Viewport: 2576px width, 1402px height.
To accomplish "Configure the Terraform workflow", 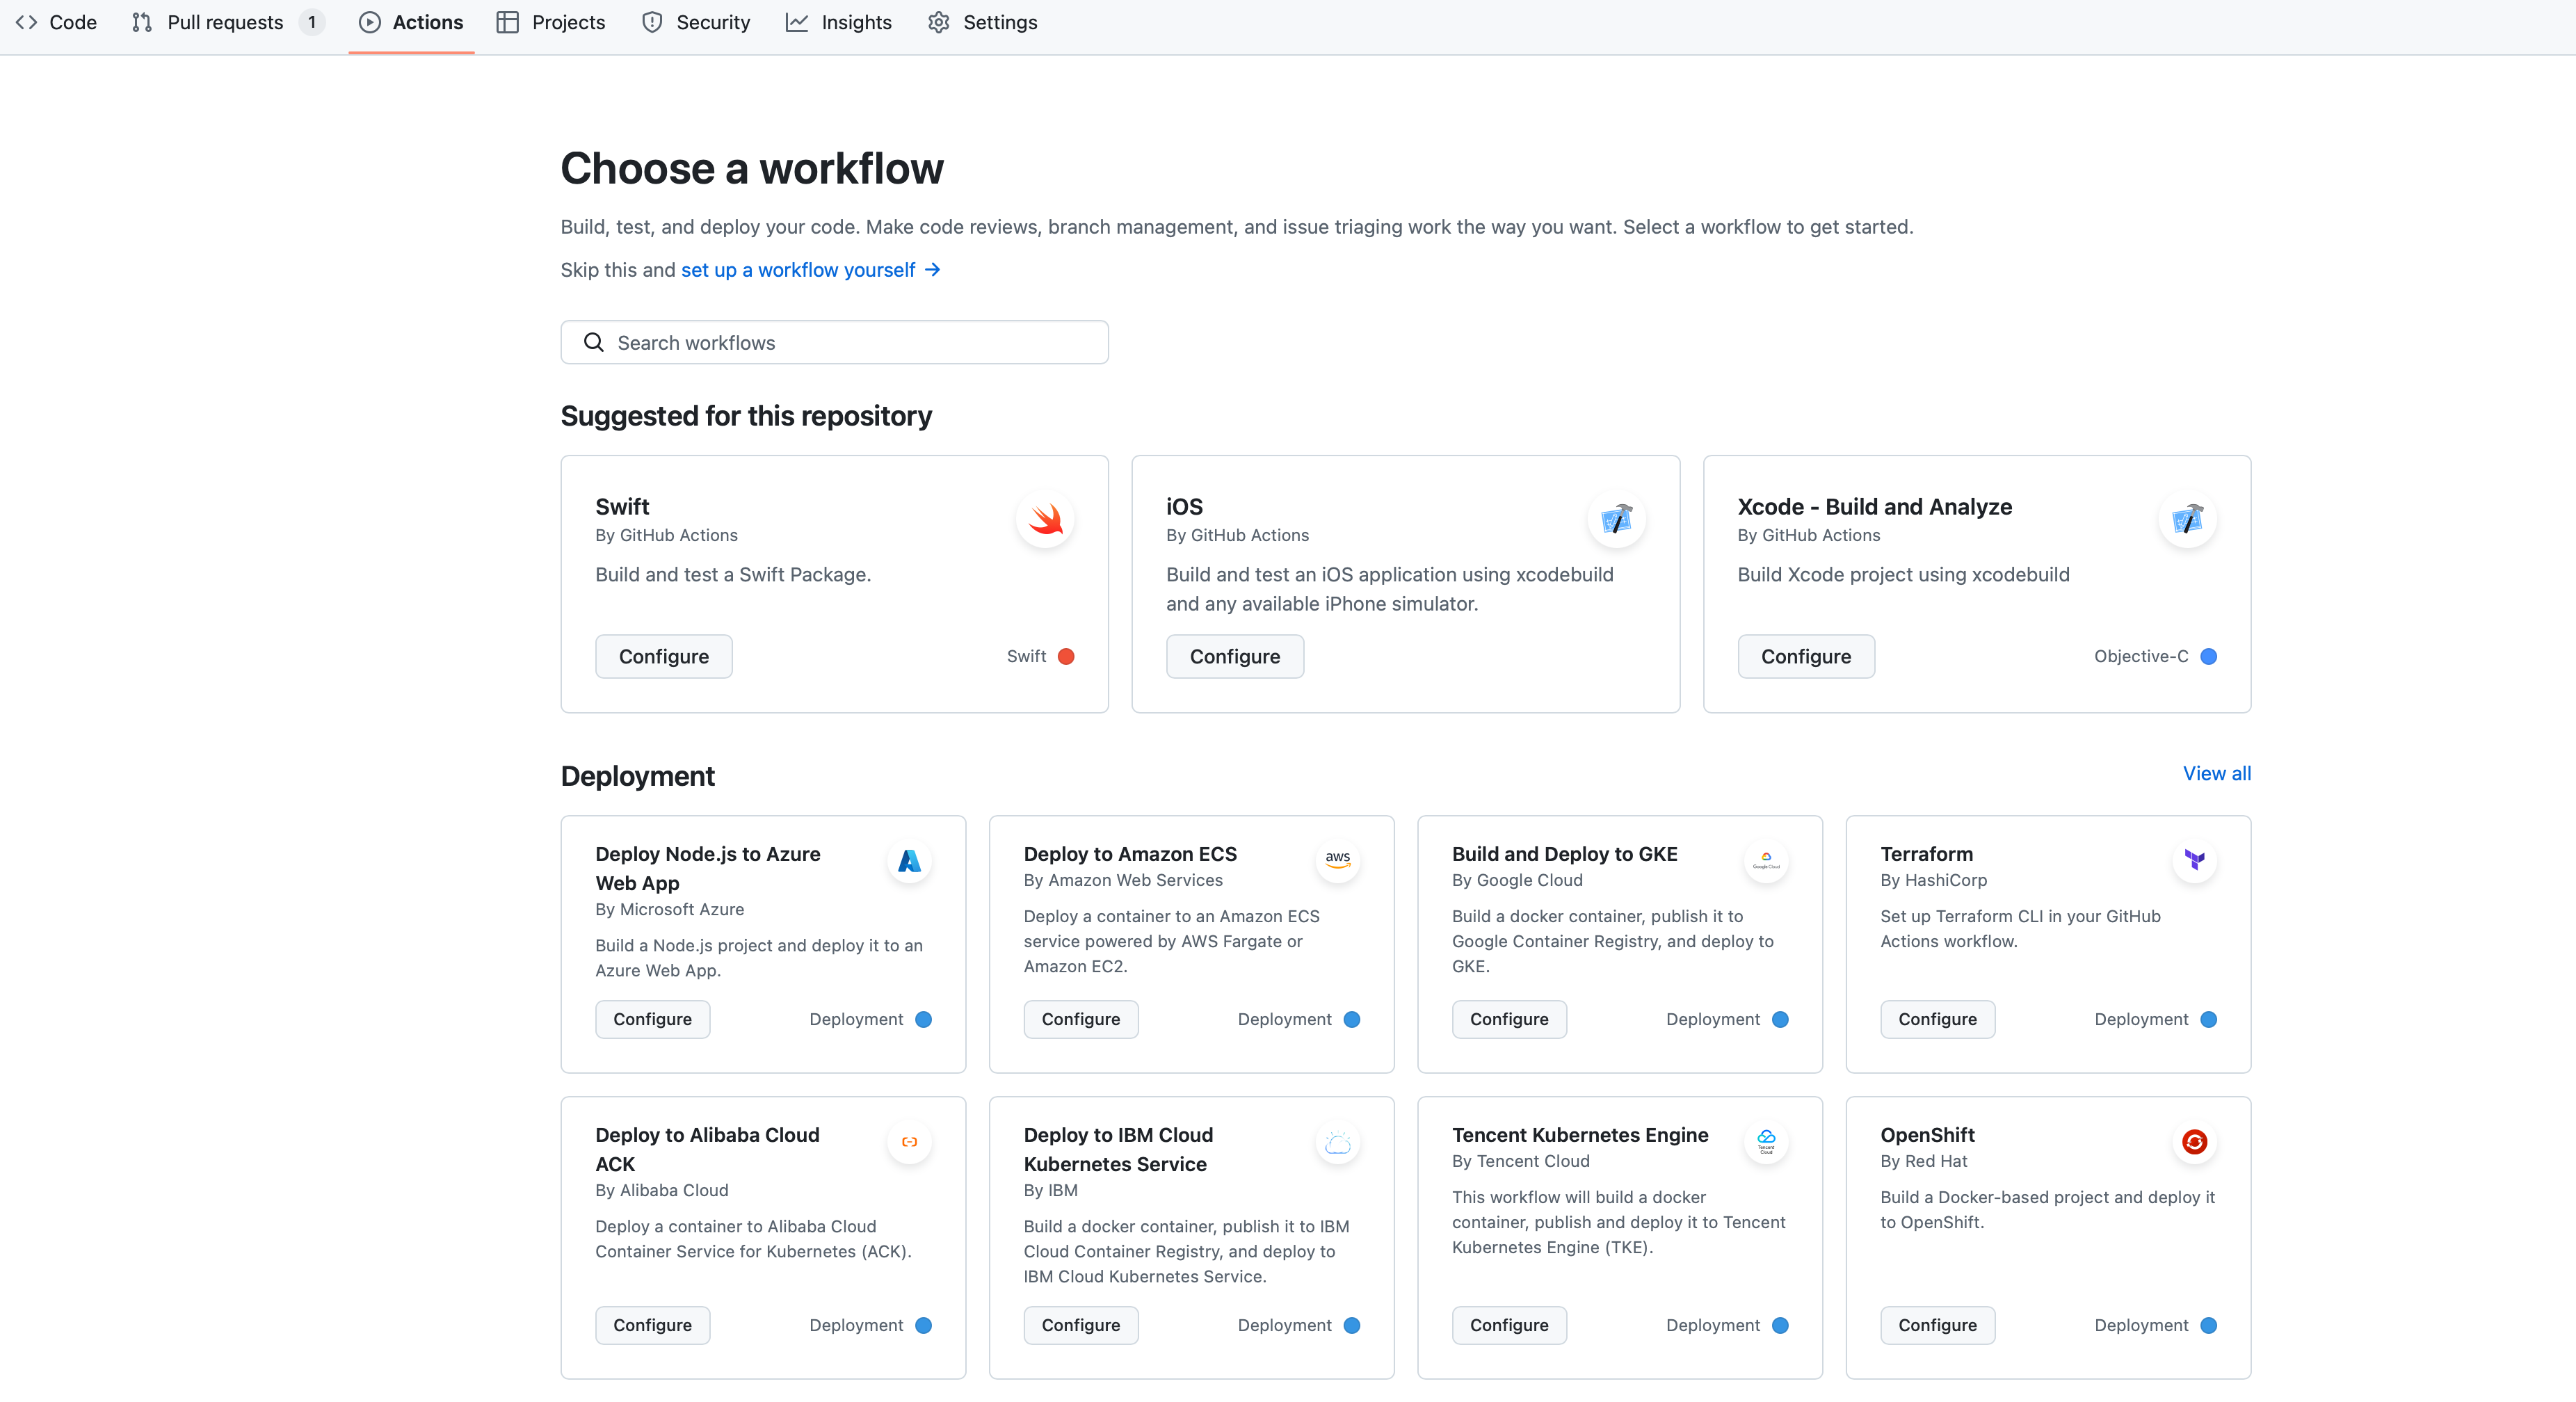I will tap(1937, 1019).
